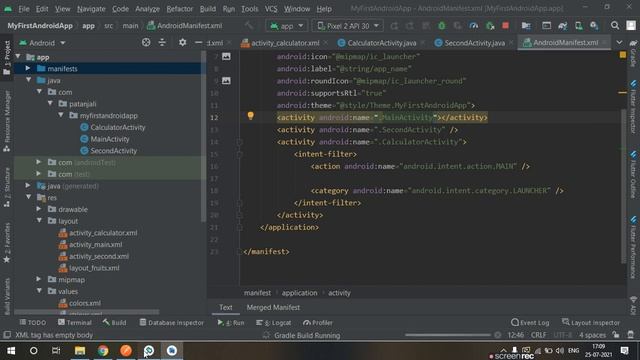Open the Pixel 2 API 30 device dropdown
The height and width of the screenshot is (360, 640).
(x=348, y=26)
